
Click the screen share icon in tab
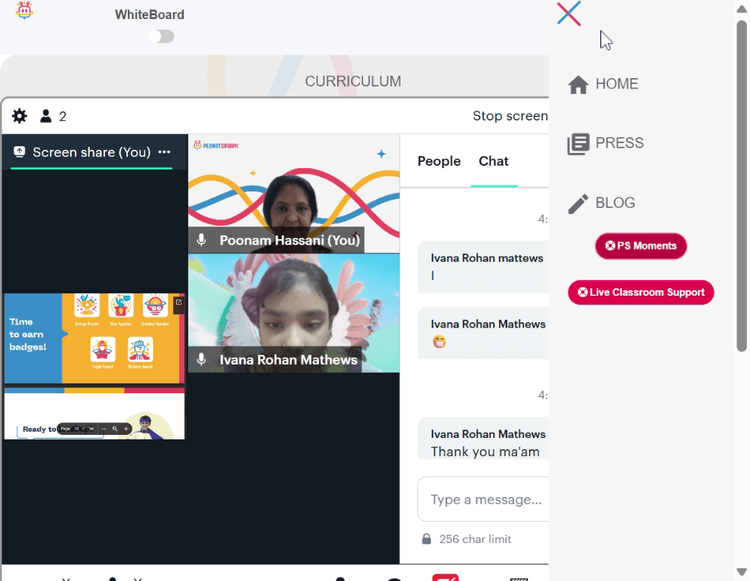point(19,152)
